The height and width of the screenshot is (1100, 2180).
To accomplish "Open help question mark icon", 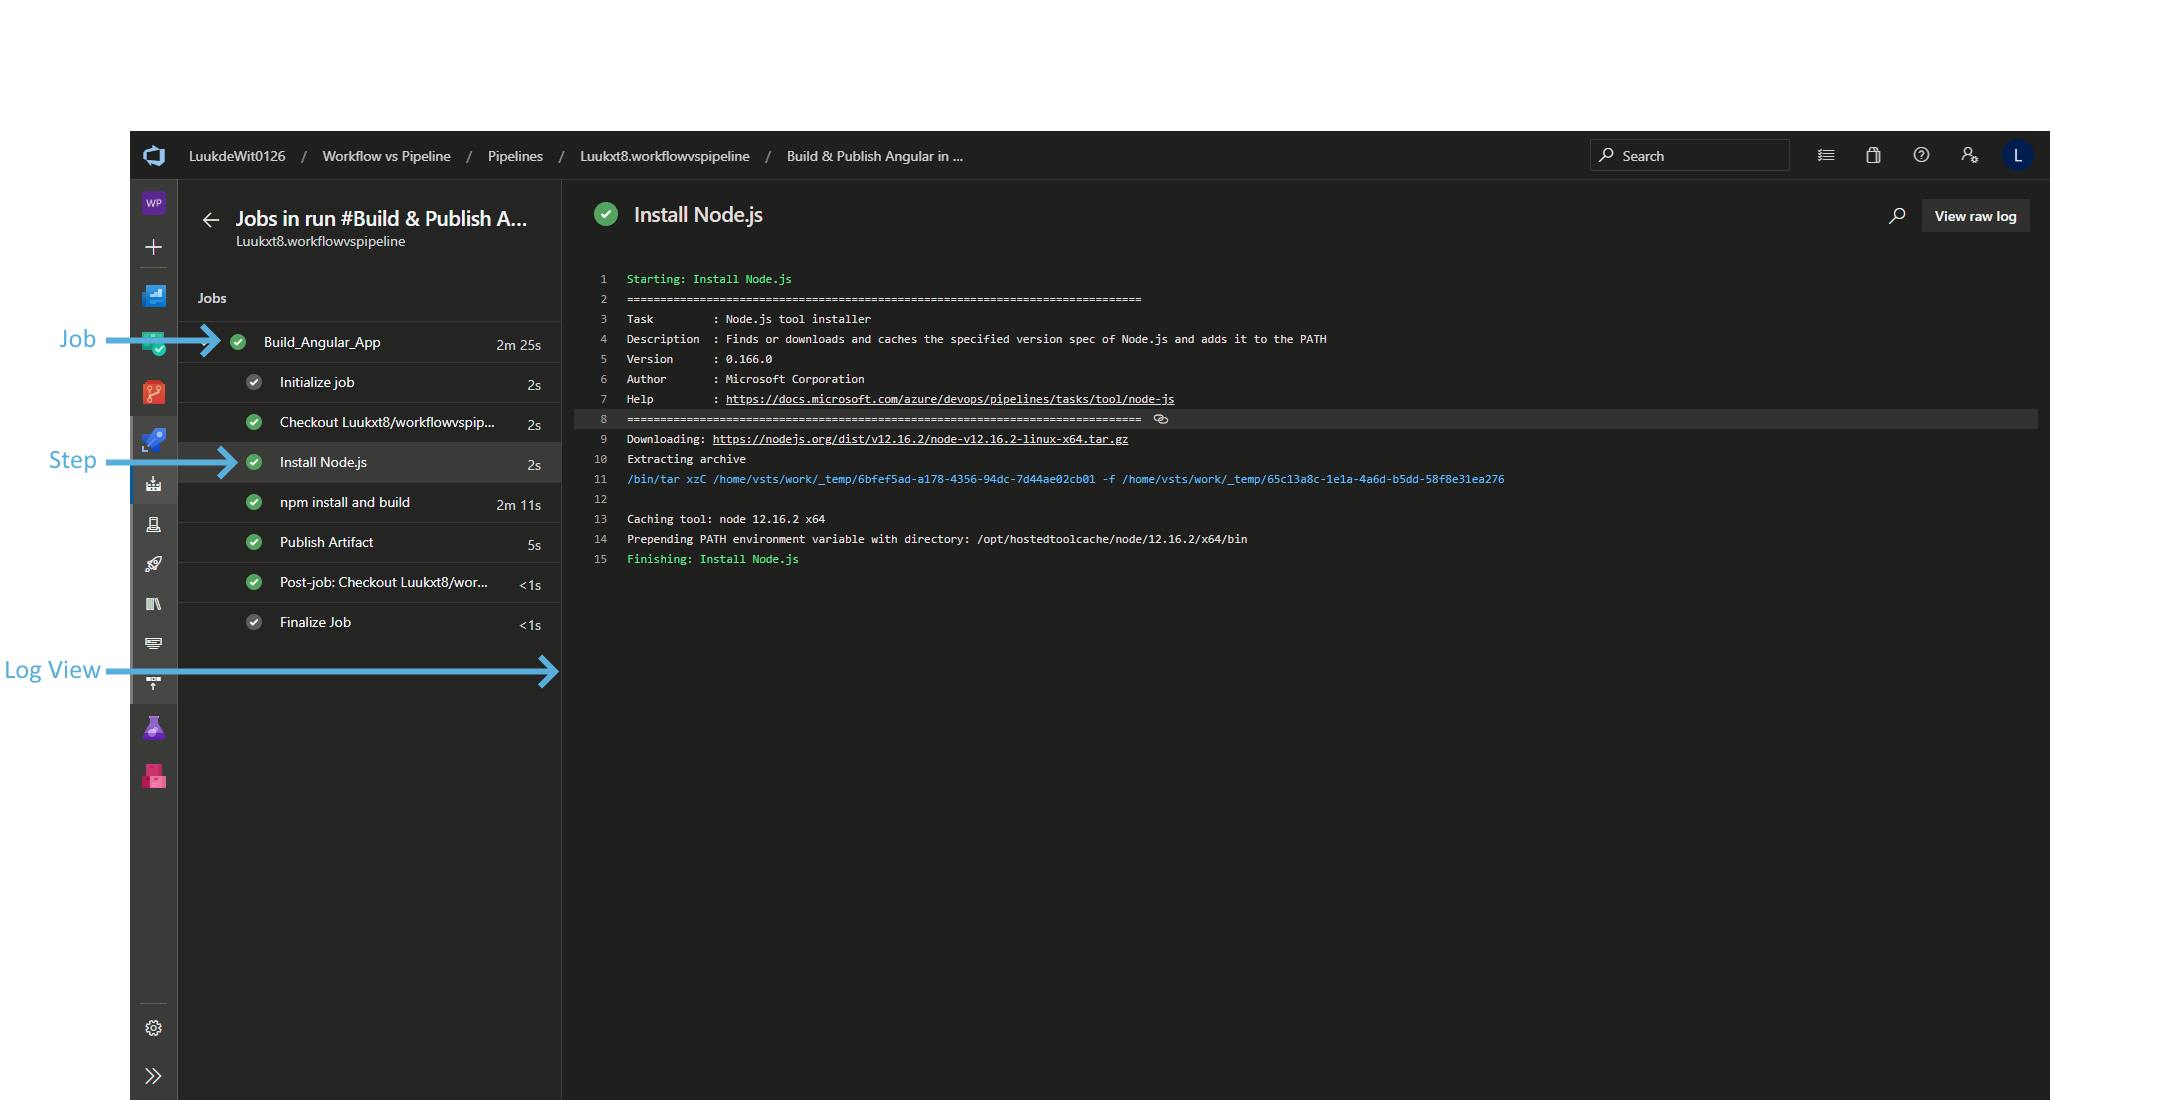I will pyautogui.click(x=1921, y=155).
